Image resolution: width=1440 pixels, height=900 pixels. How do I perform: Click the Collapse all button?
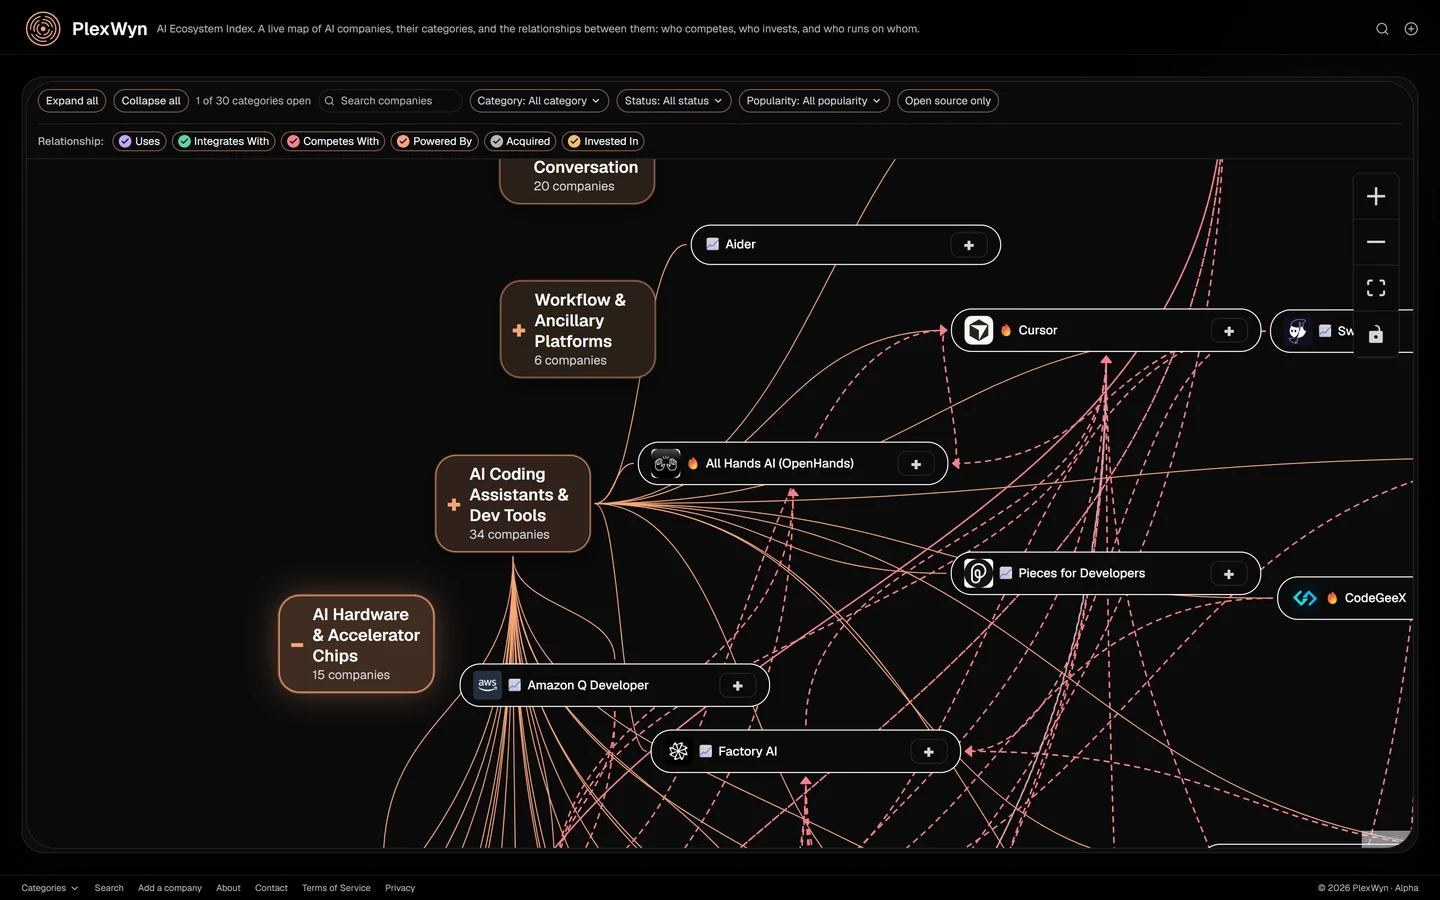point(151,101)
